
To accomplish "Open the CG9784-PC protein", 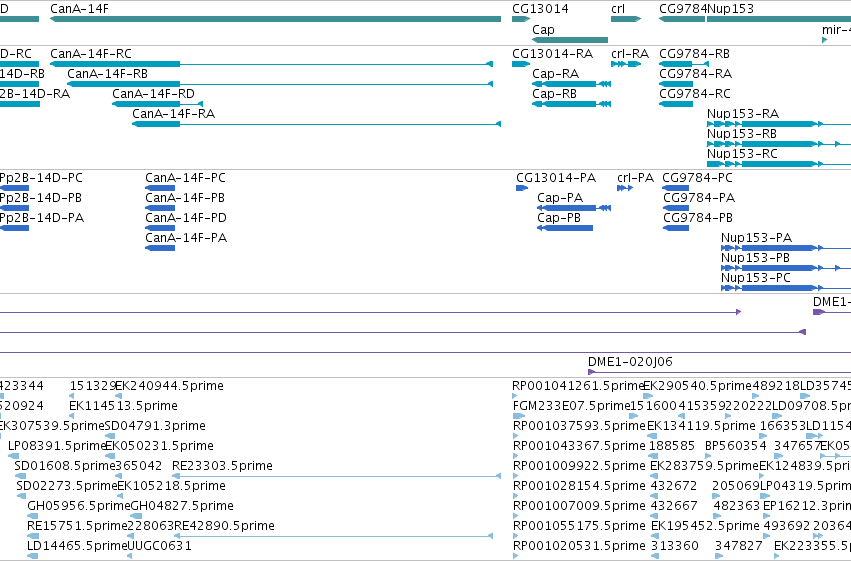I will (x=697, y=178).
